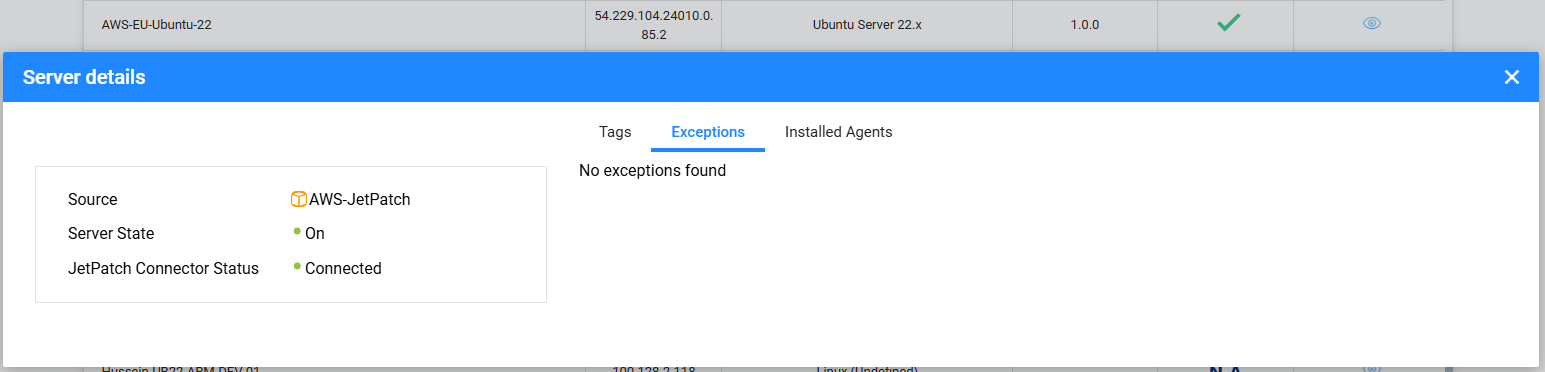Click the Source label in the info panel

point(92,199)
